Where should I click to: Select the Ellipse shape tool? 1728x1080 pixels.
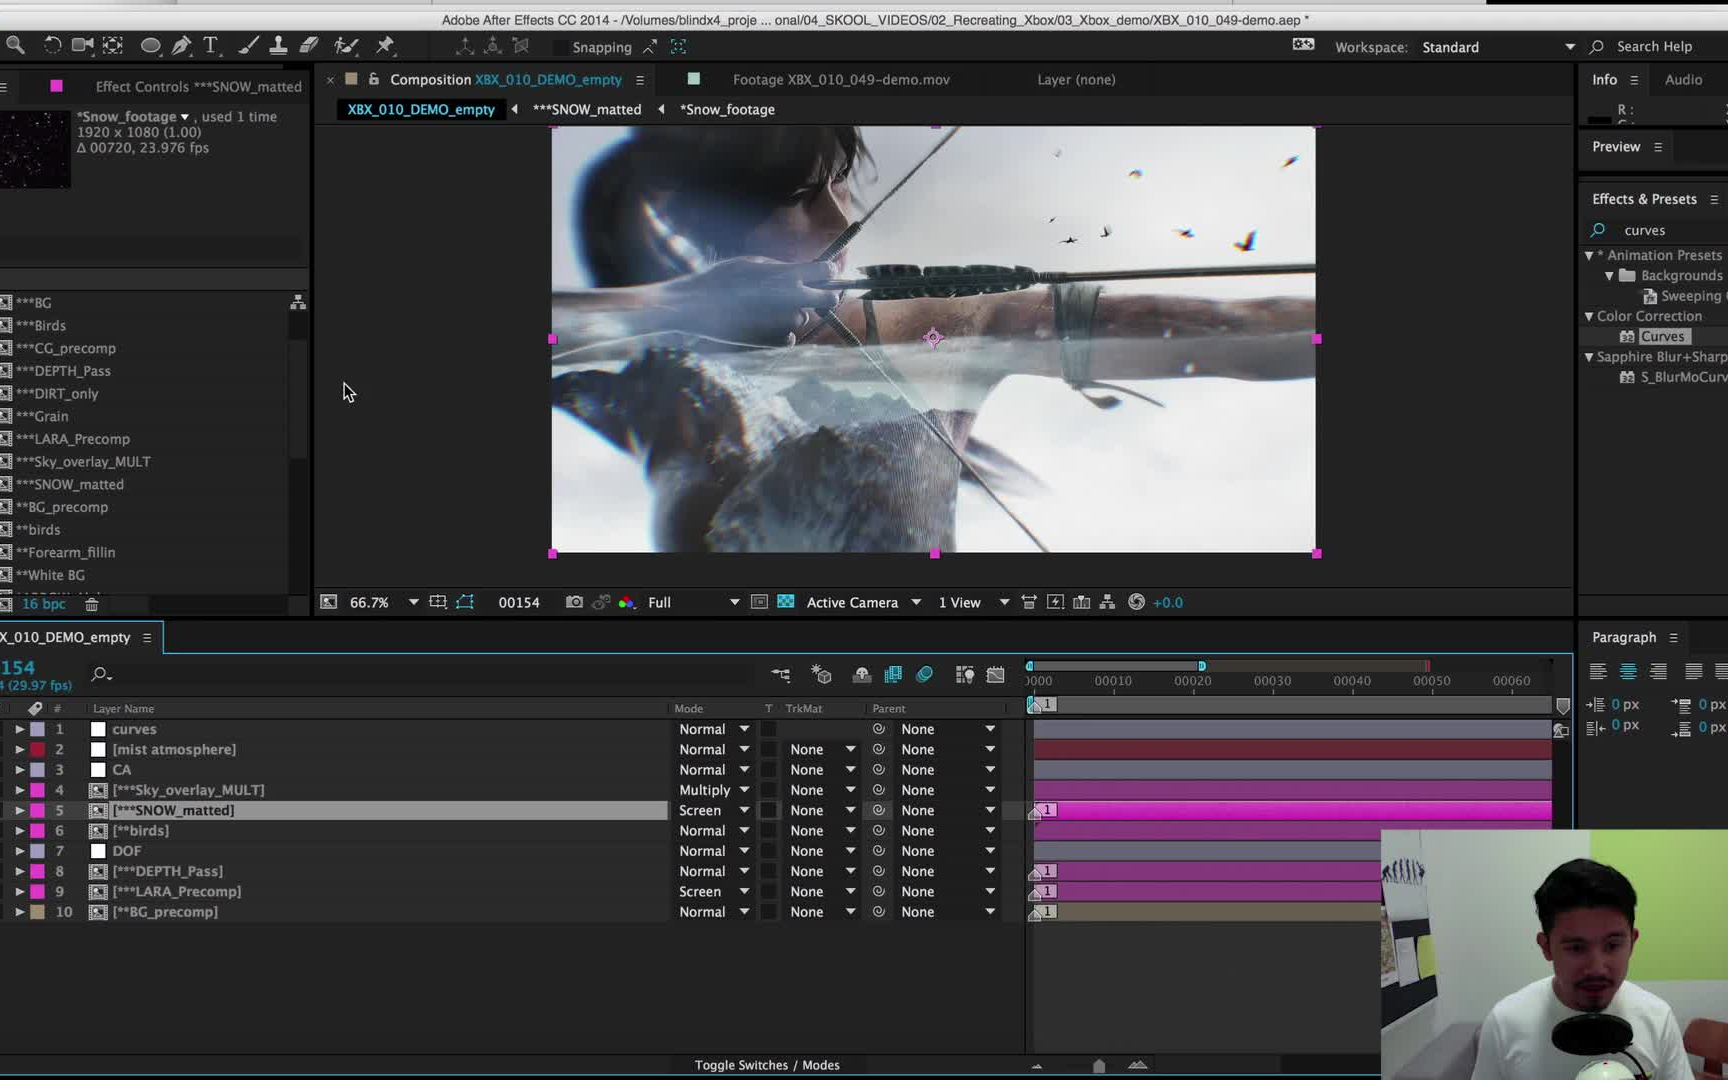(150, 45)
